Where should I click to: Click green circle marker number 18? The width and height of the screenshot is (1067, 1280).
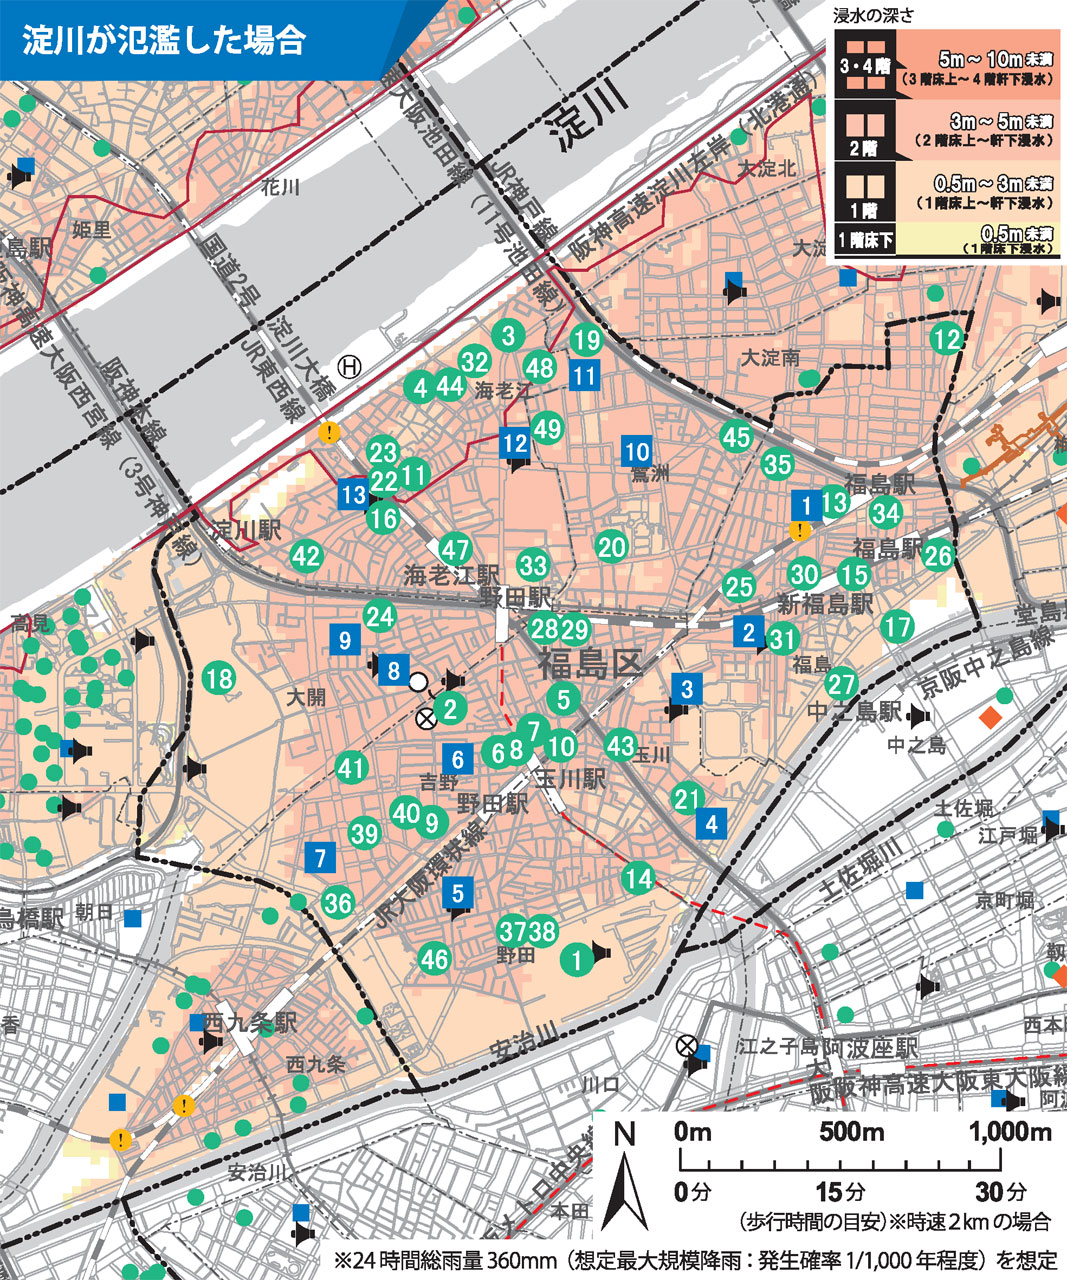tap(218, 679)
